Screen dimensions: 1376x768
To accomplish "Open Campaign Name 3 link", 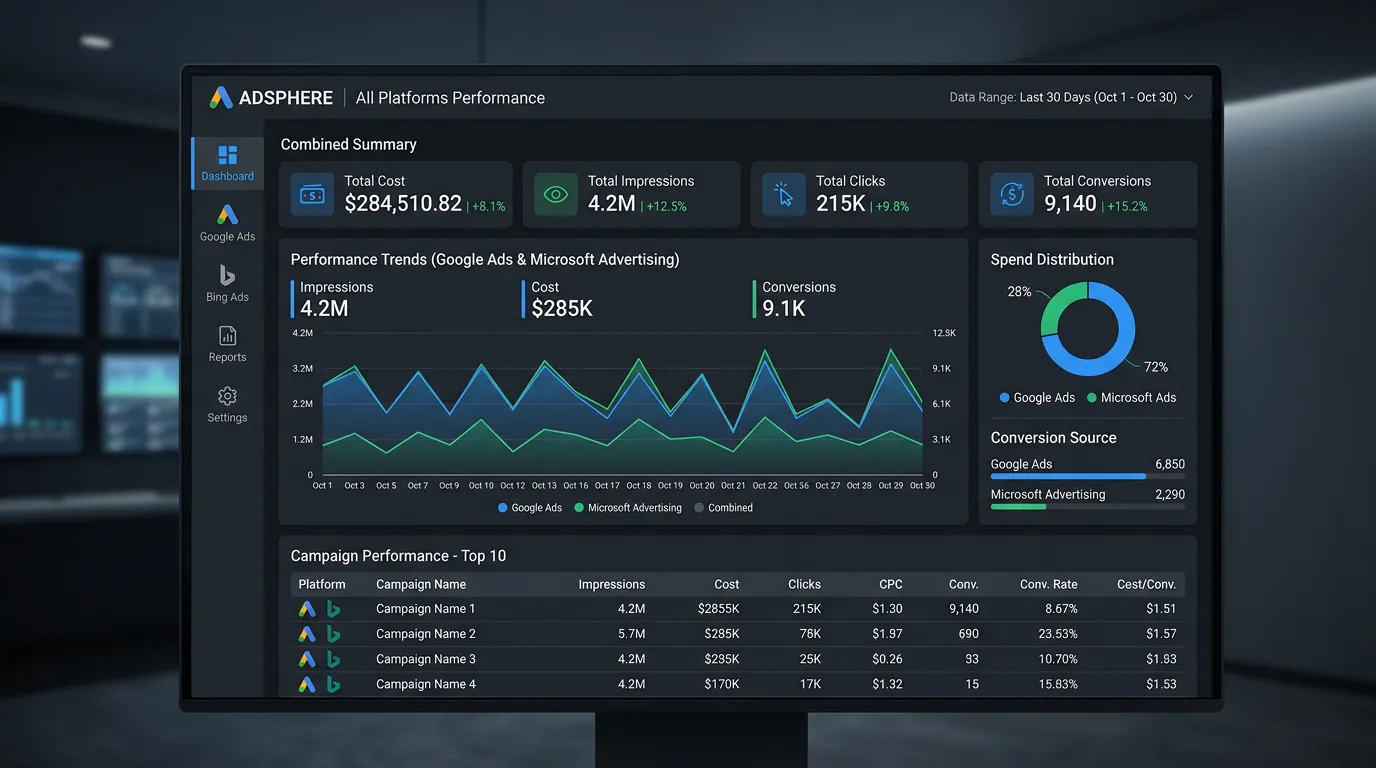I will pos(426,660).
